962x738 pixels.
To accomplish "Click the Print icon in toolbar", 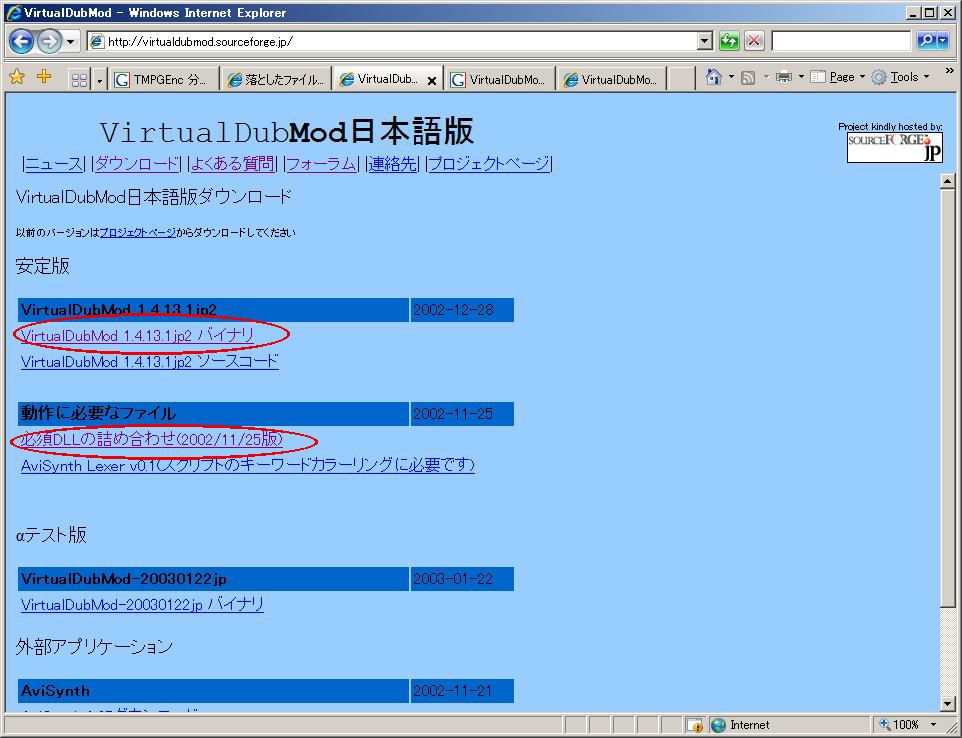I will point(784,77).
